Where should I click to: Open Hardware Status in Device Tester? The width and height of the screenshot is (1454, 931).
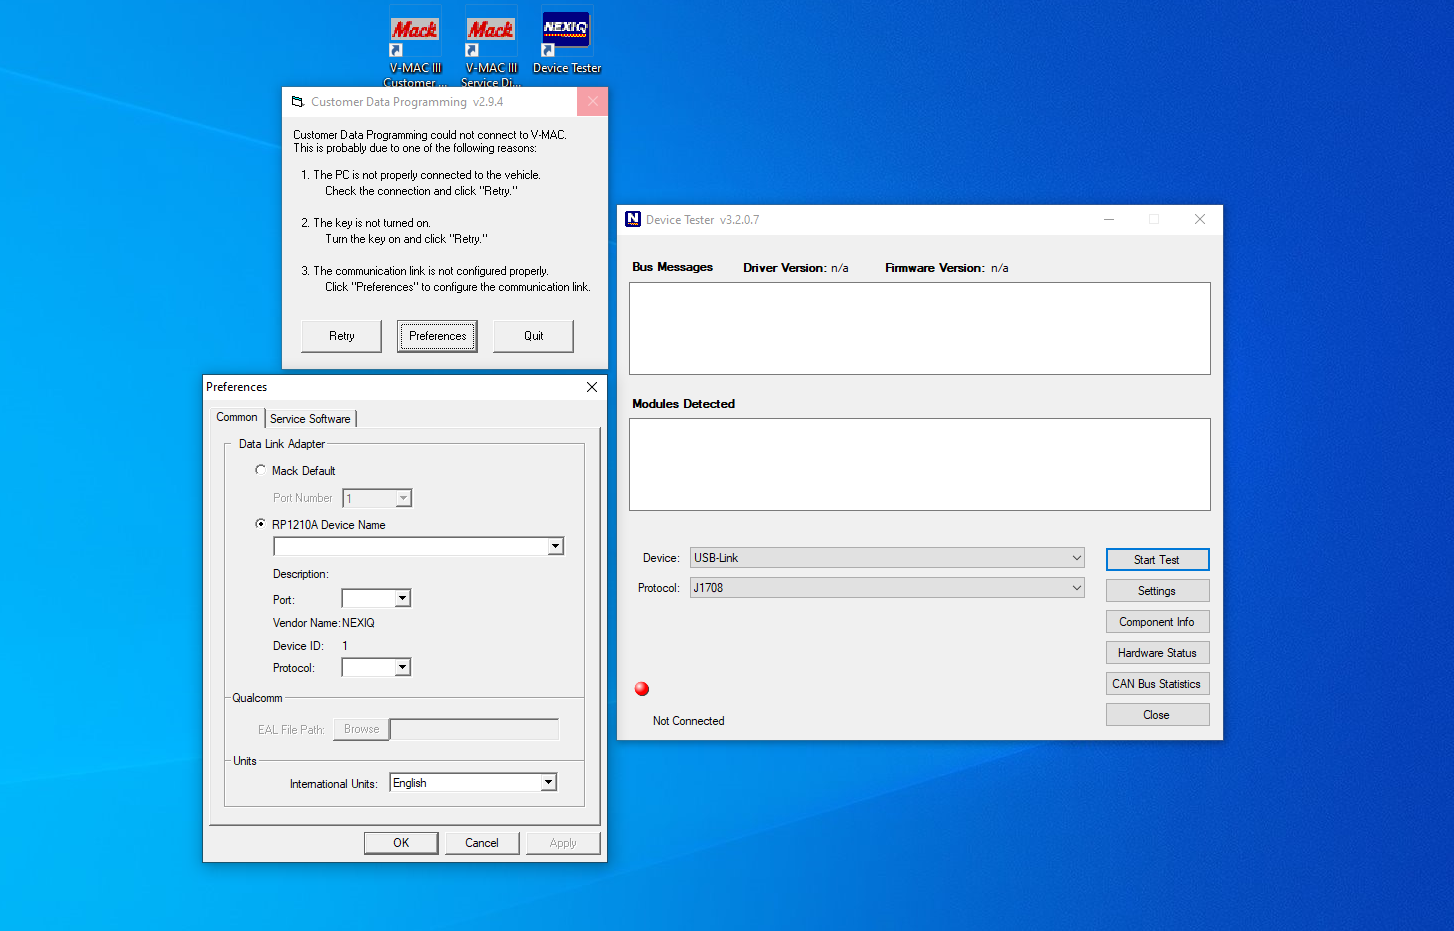[1157, 652]
